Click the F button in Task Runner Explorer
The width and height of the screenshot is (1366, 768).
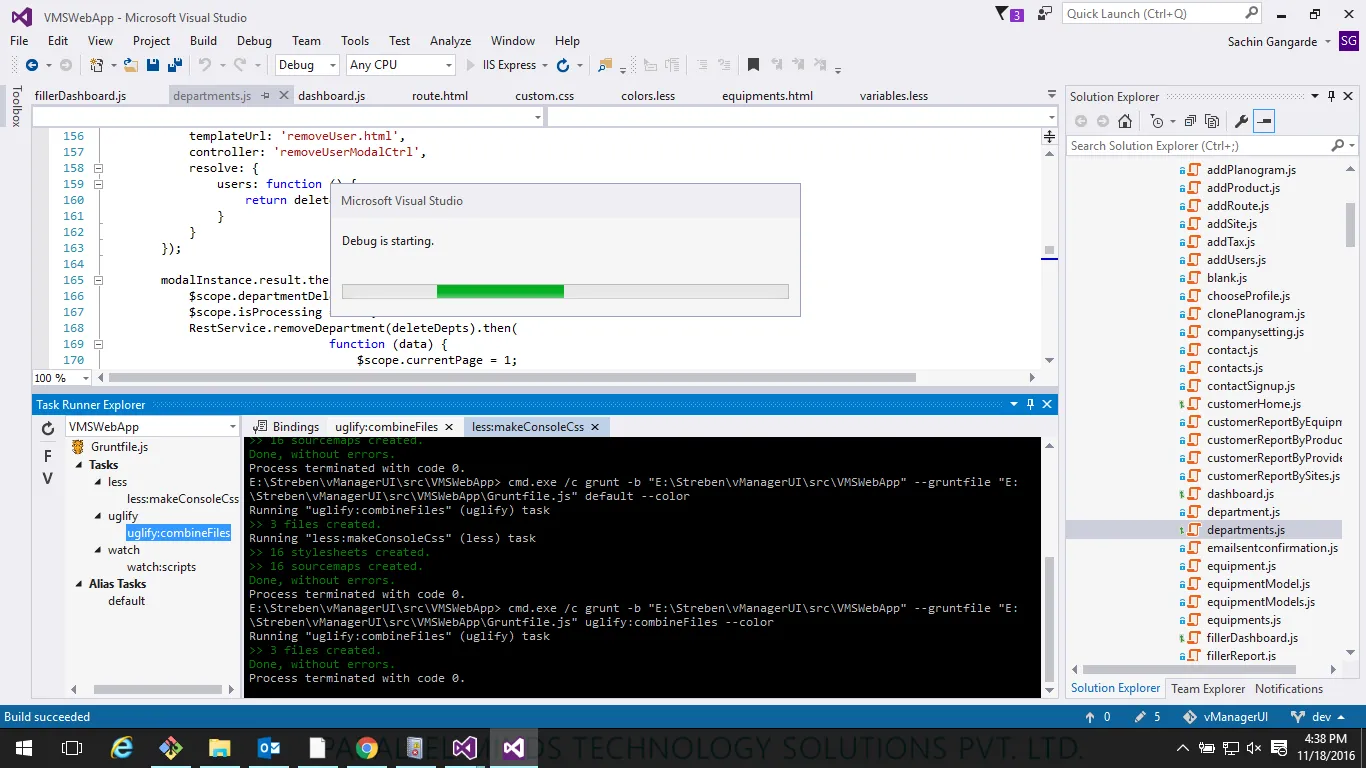(47, 456)
